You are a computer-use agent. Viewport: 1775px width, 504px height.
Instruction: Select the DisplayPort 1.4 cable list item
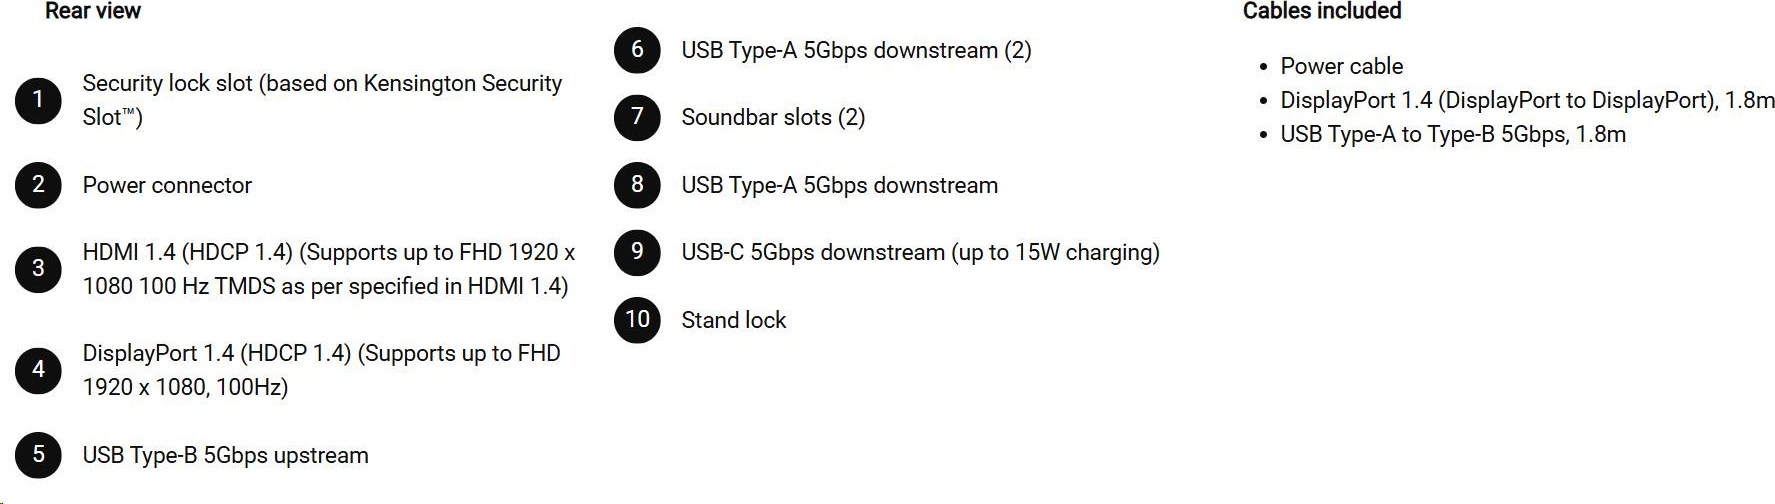pos(1527,100)
